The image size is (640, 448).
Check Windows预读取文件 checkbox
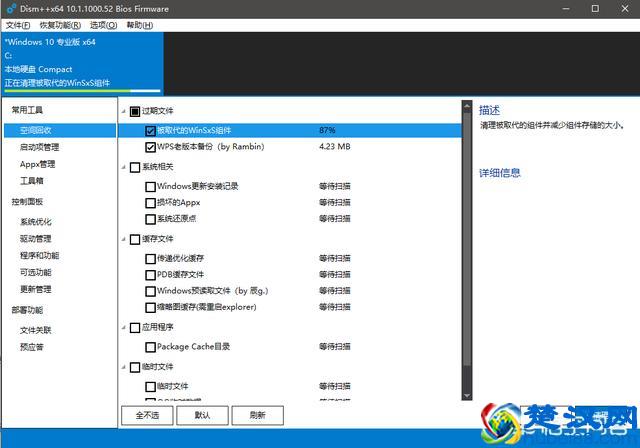[x=150, y=291]
